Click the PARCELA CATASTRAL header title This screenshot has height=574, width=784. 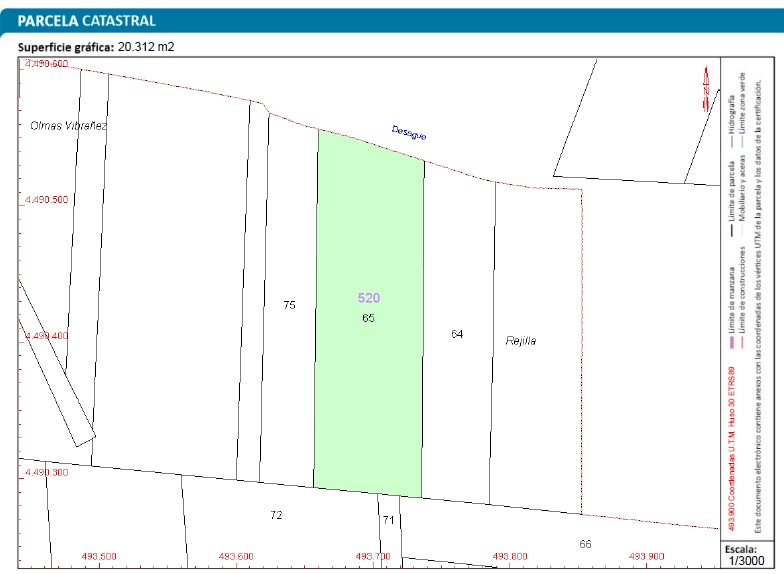pyautogui.click(x=87, y=20)
